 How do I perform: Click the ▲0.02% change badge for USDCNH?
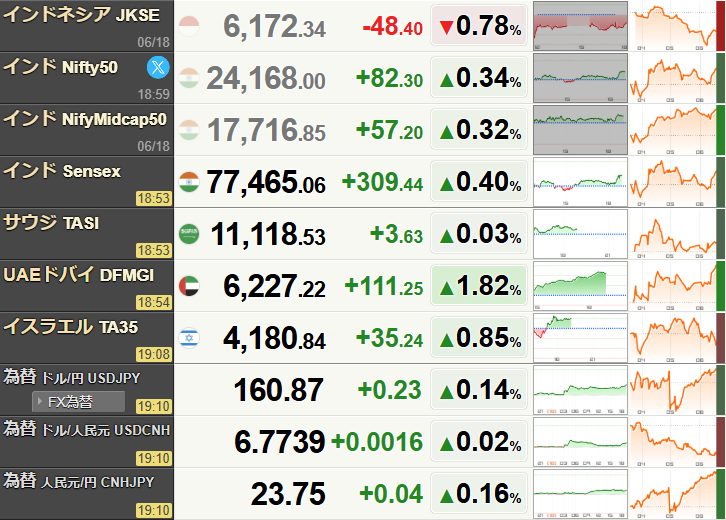coord(479,441)
